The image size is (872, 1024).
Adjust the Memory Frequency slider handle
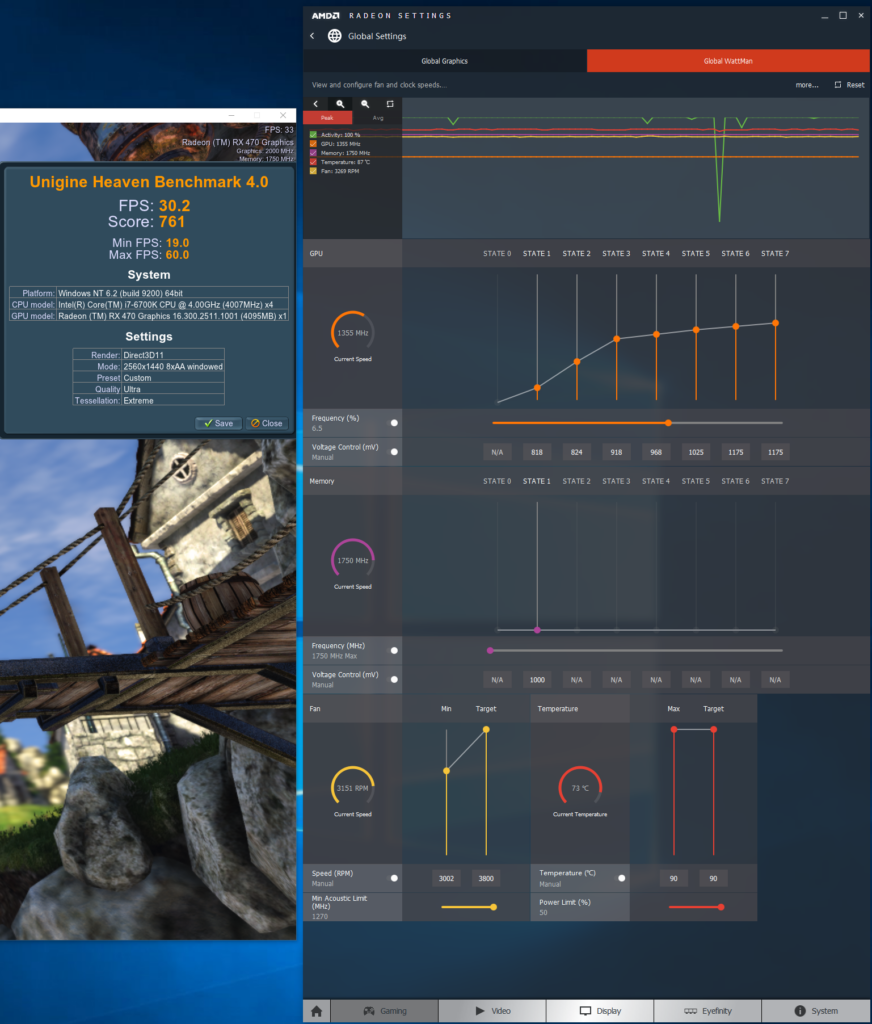[491, 650]
